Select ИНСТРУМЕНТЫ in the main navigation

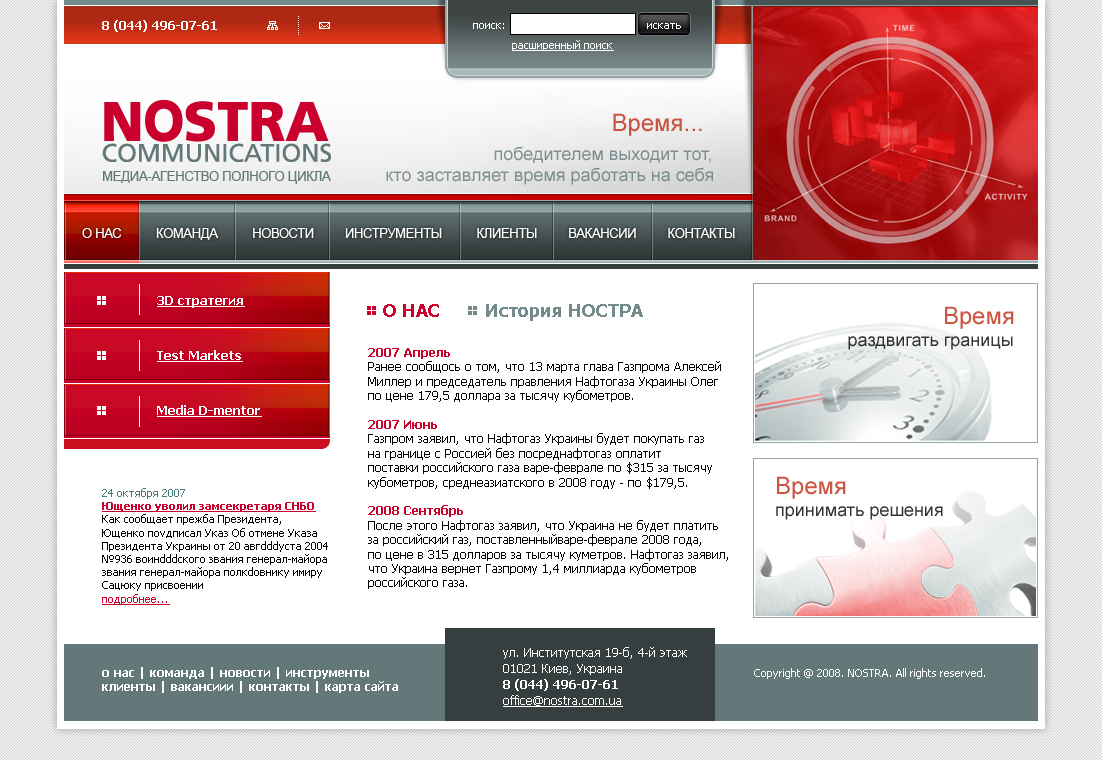[393, 233]
